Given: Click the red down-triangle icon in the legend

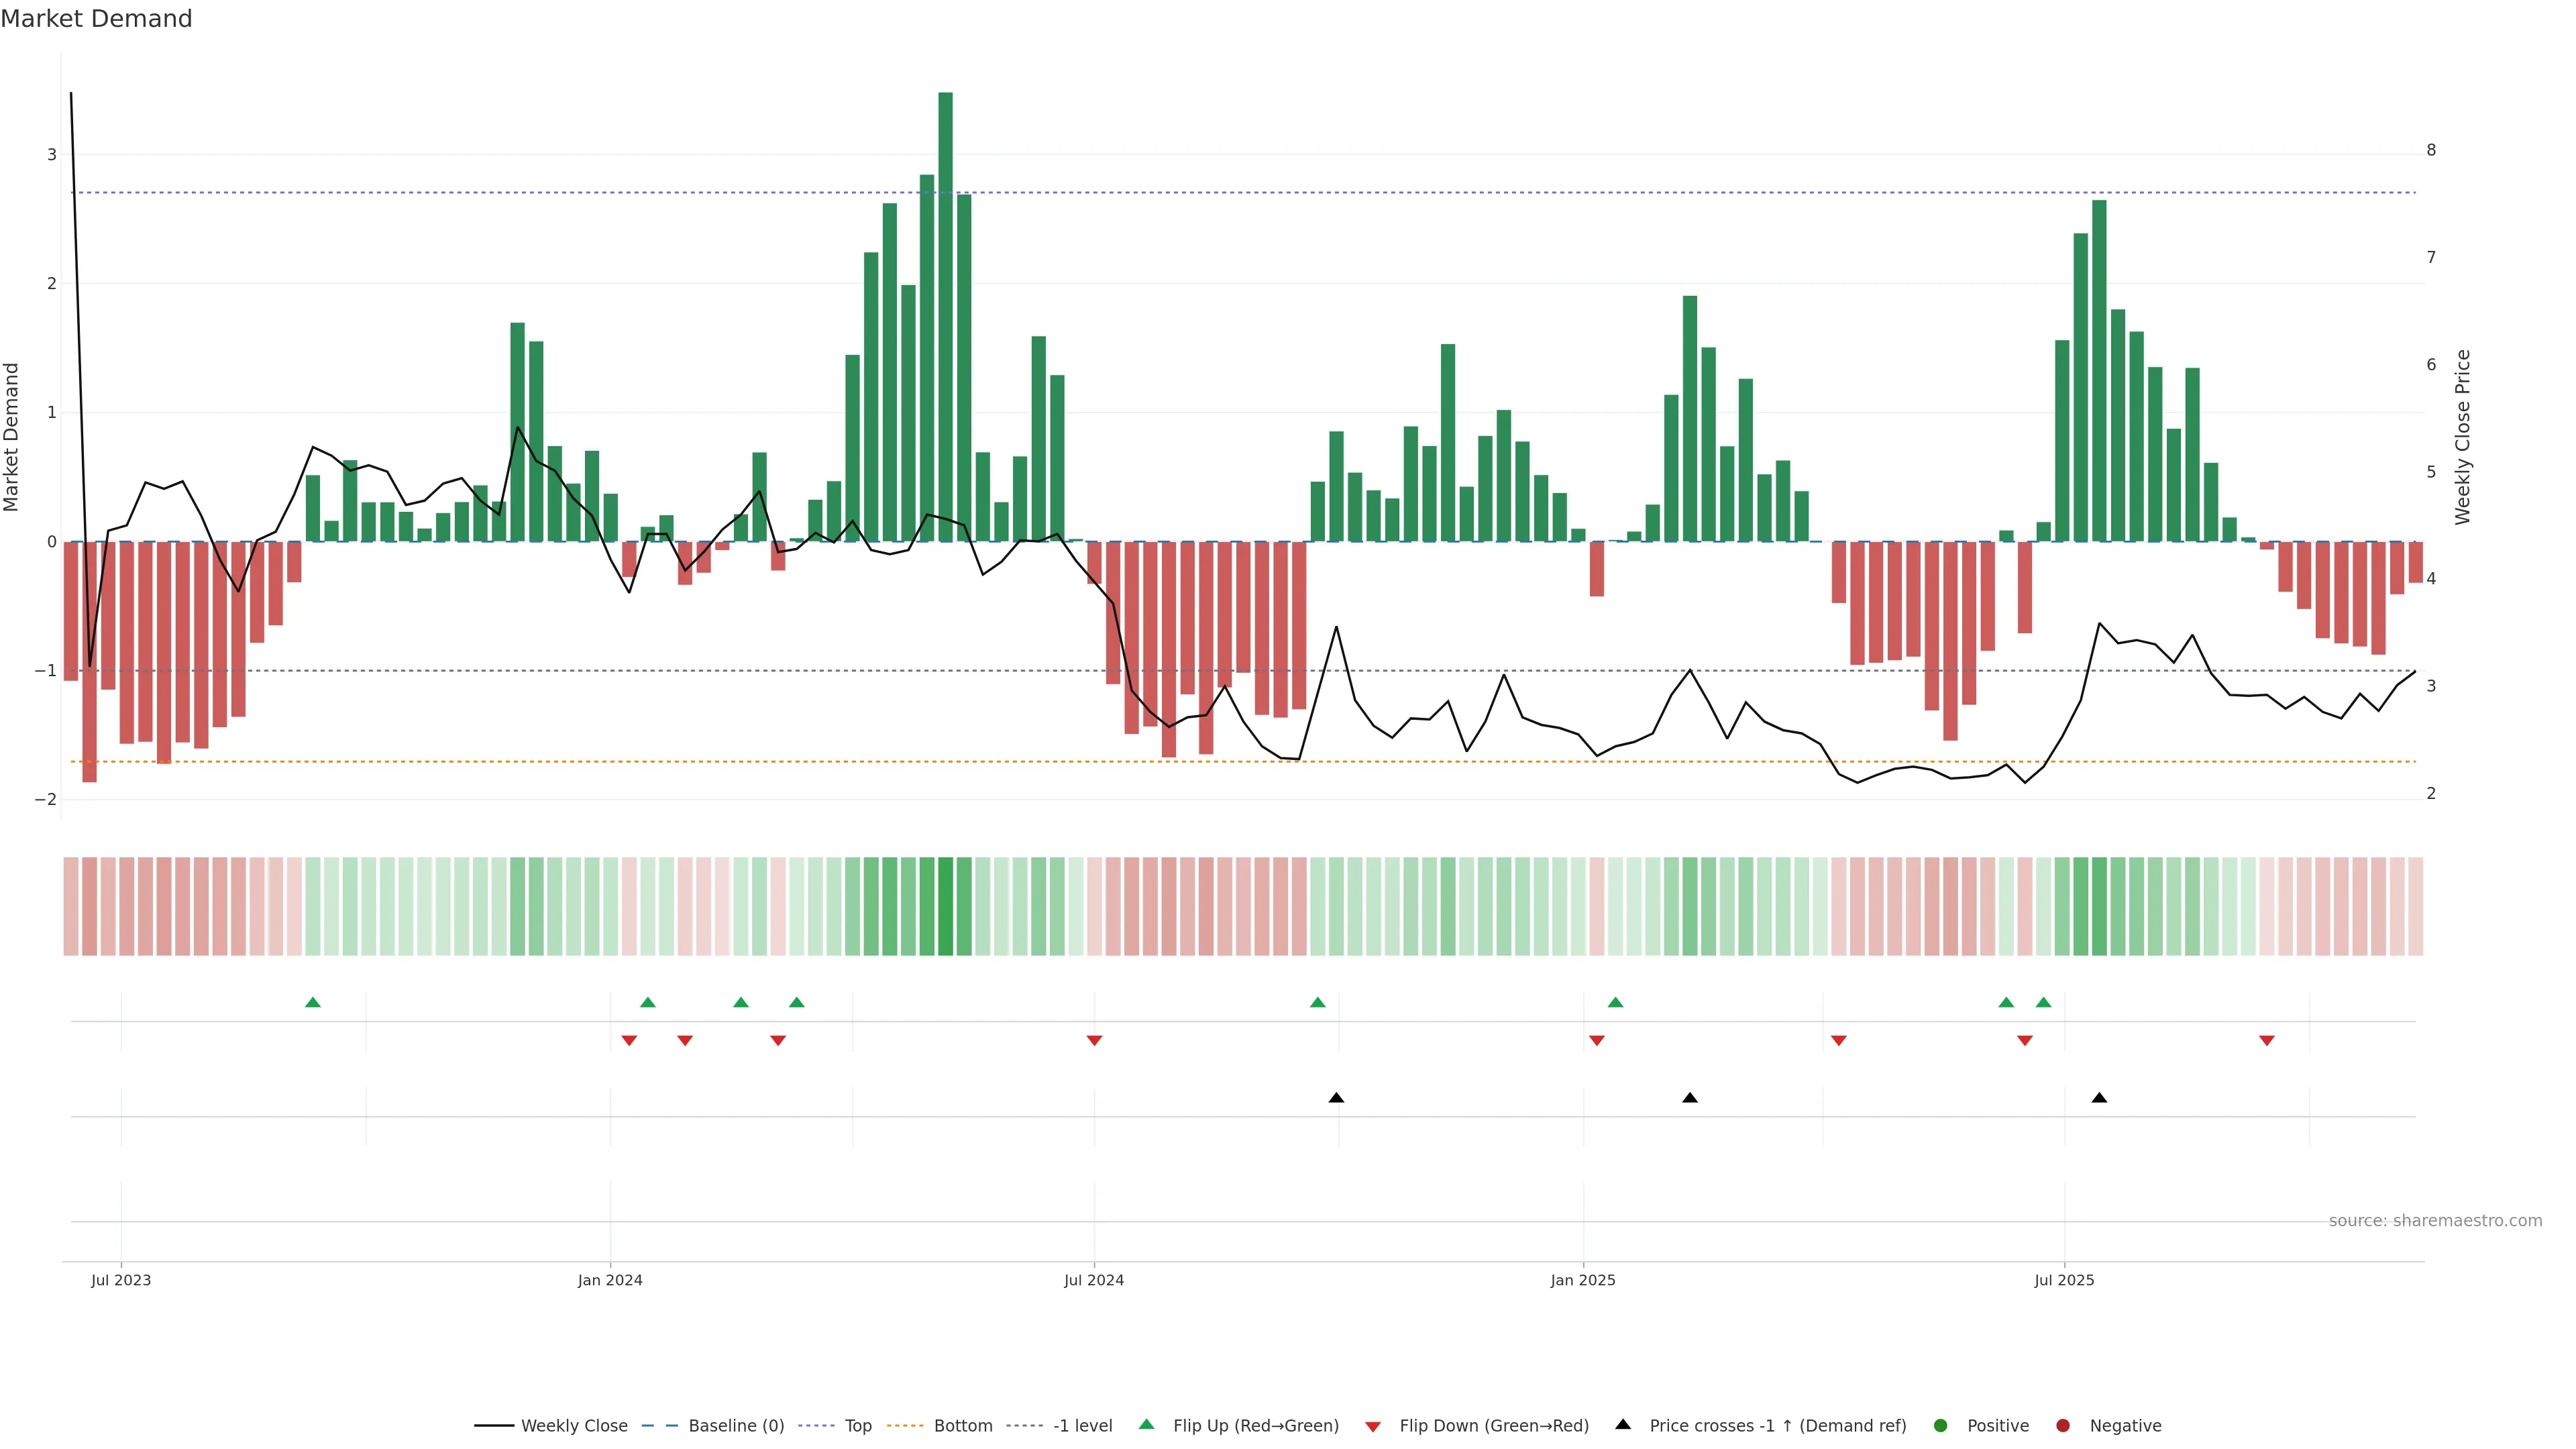Looking at the screenshot, I should (x=1373, y=1426).
